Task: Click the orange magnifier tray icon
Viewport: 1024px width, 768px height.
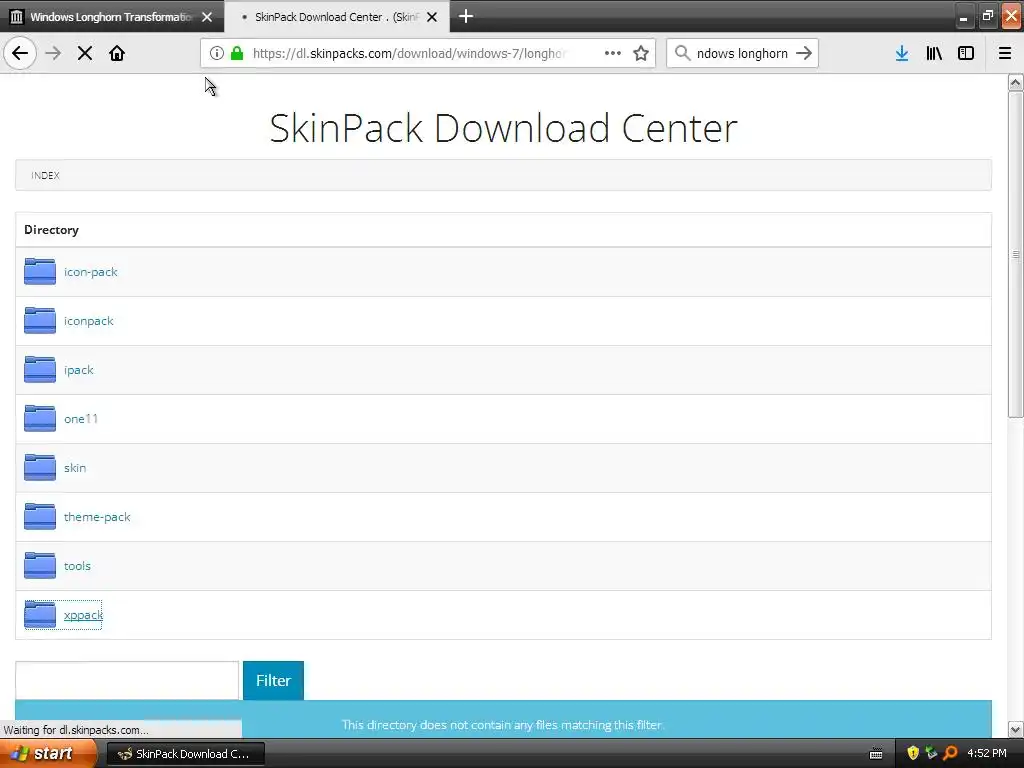Action: 950,753
